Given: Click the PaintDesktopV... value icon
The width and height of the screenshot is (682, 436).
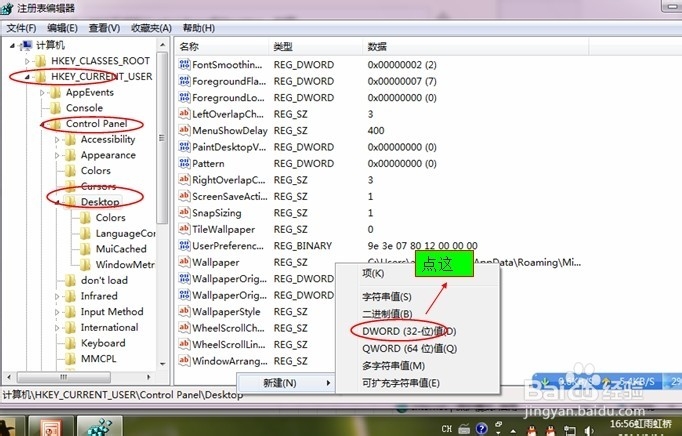Looking at the screenshot, I should click(x=184, y=147).
